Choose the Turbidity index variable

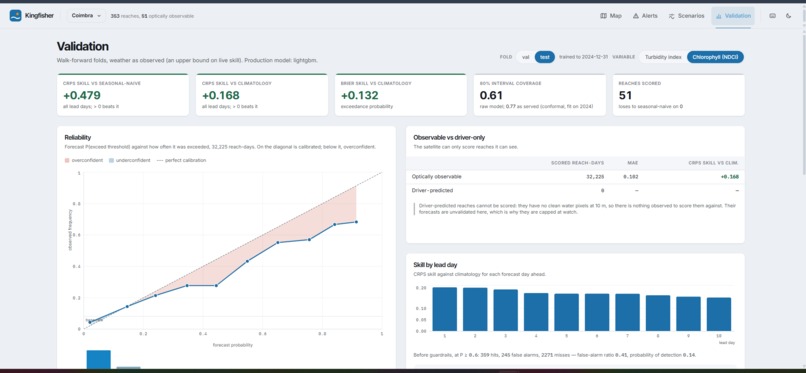click(x=663, y=57)
